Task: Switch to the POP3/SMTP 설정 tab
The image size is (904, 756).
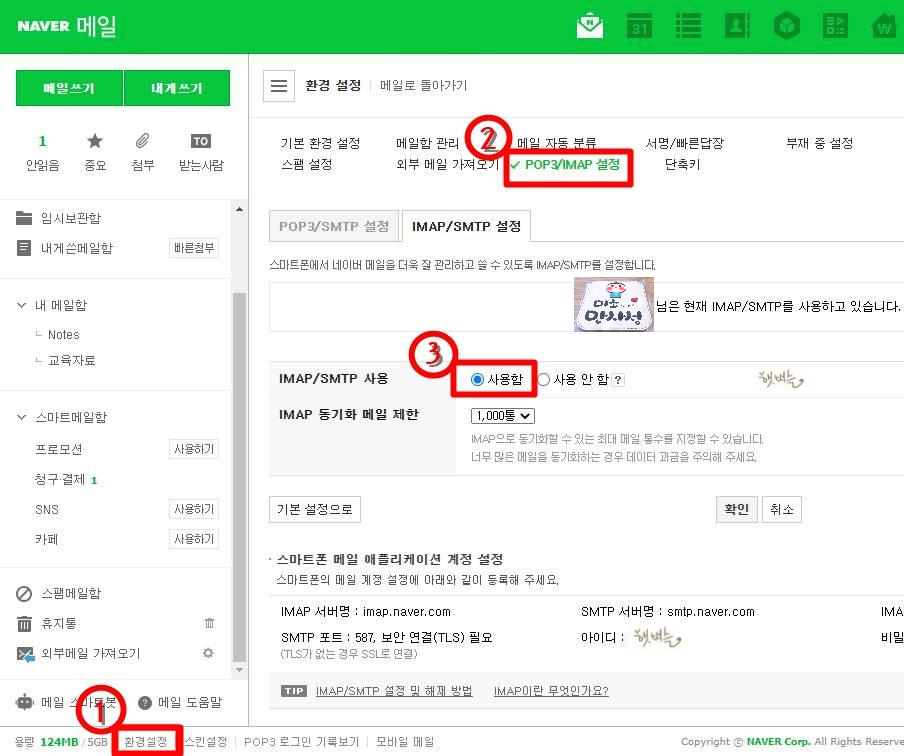Action: tap(333, 226)
